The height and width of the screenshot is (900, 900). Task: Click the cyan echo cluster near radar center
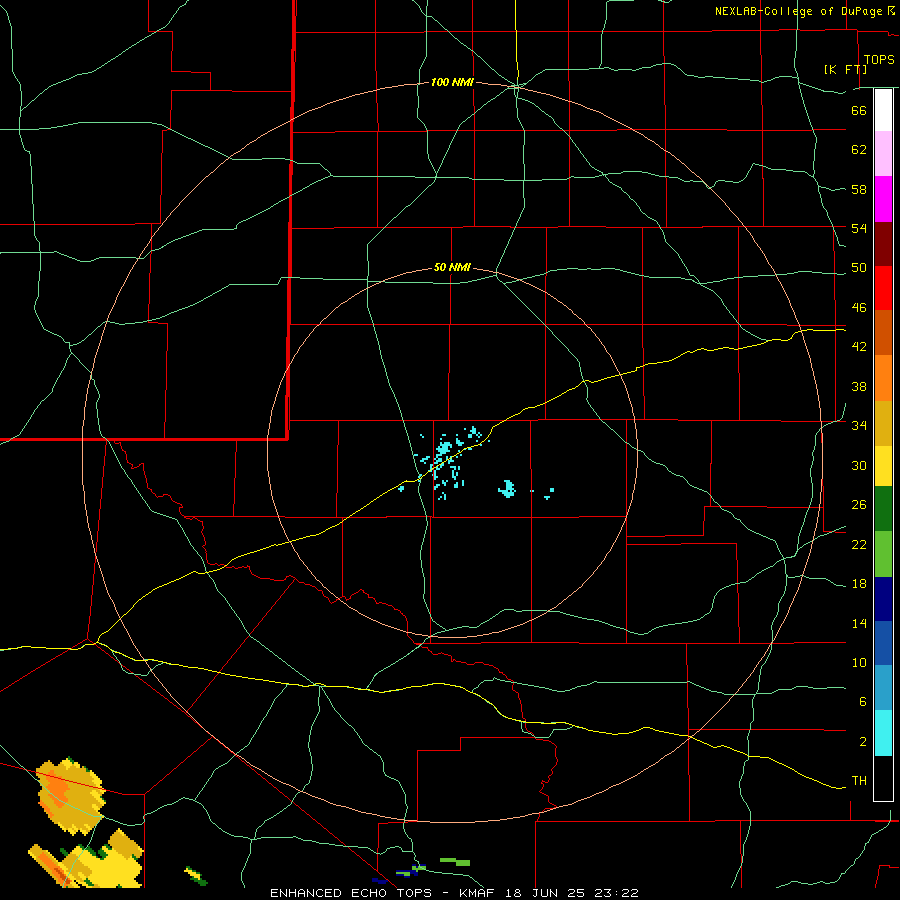click(x=444, y=451)
